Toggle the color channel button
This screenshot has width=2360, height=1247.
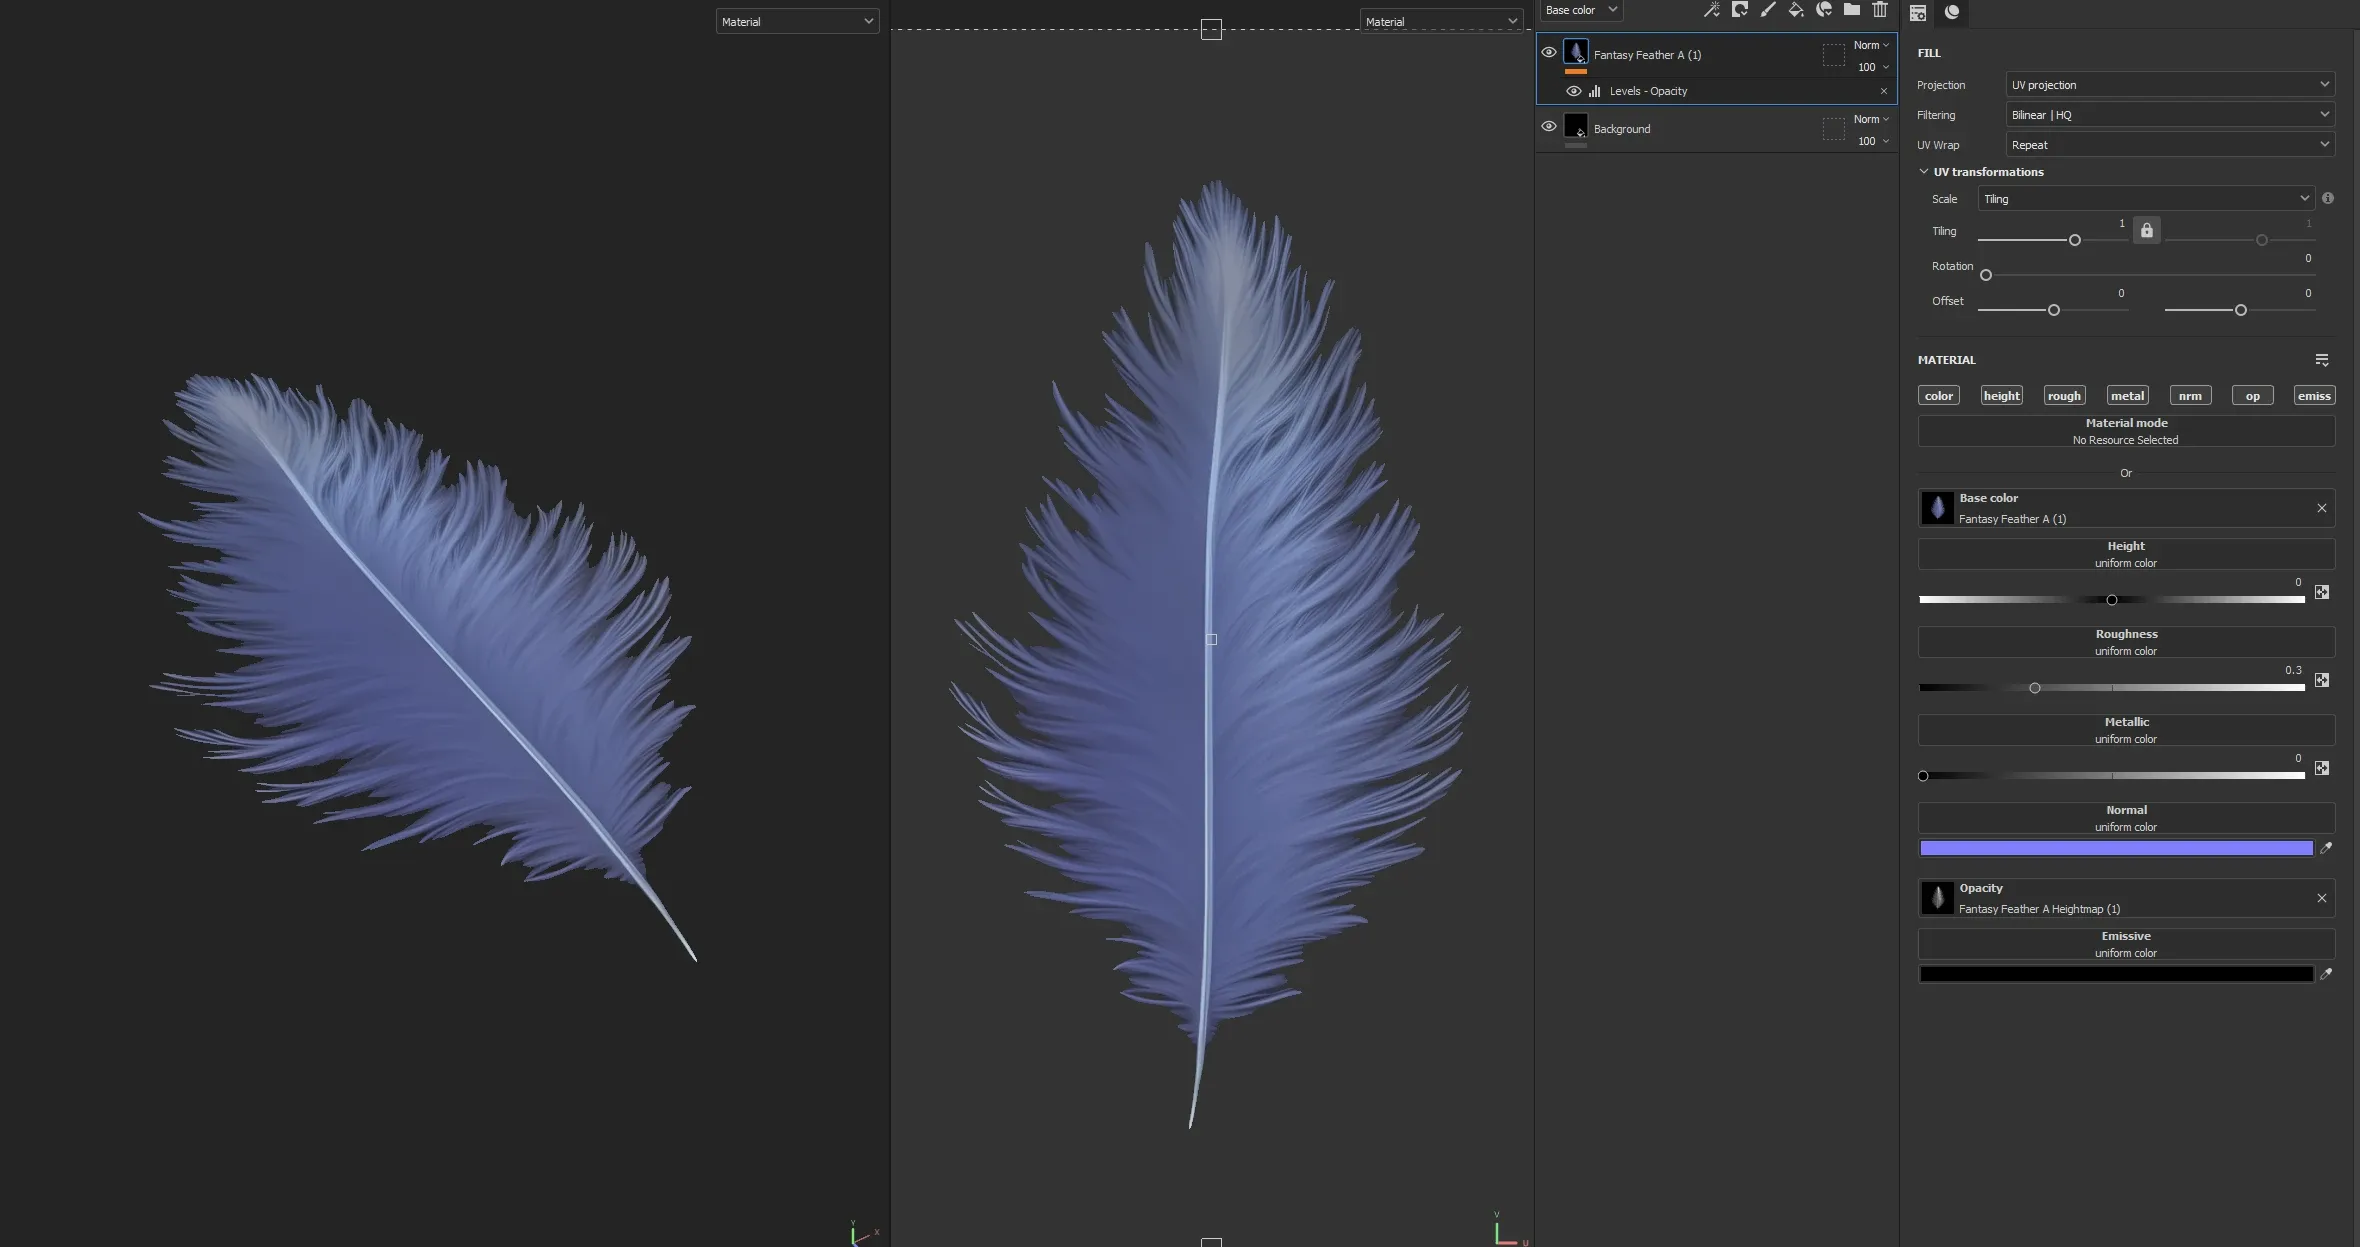coord(1938,396)
